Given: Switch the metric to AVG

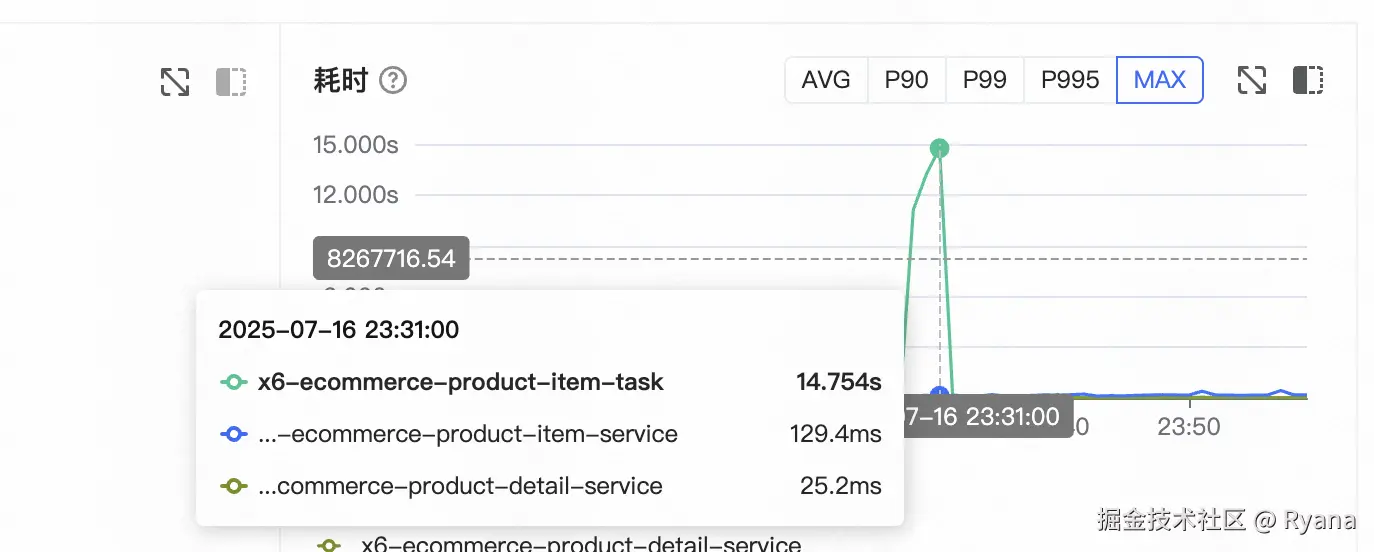Looking at the screenshot, I should 826,80.
